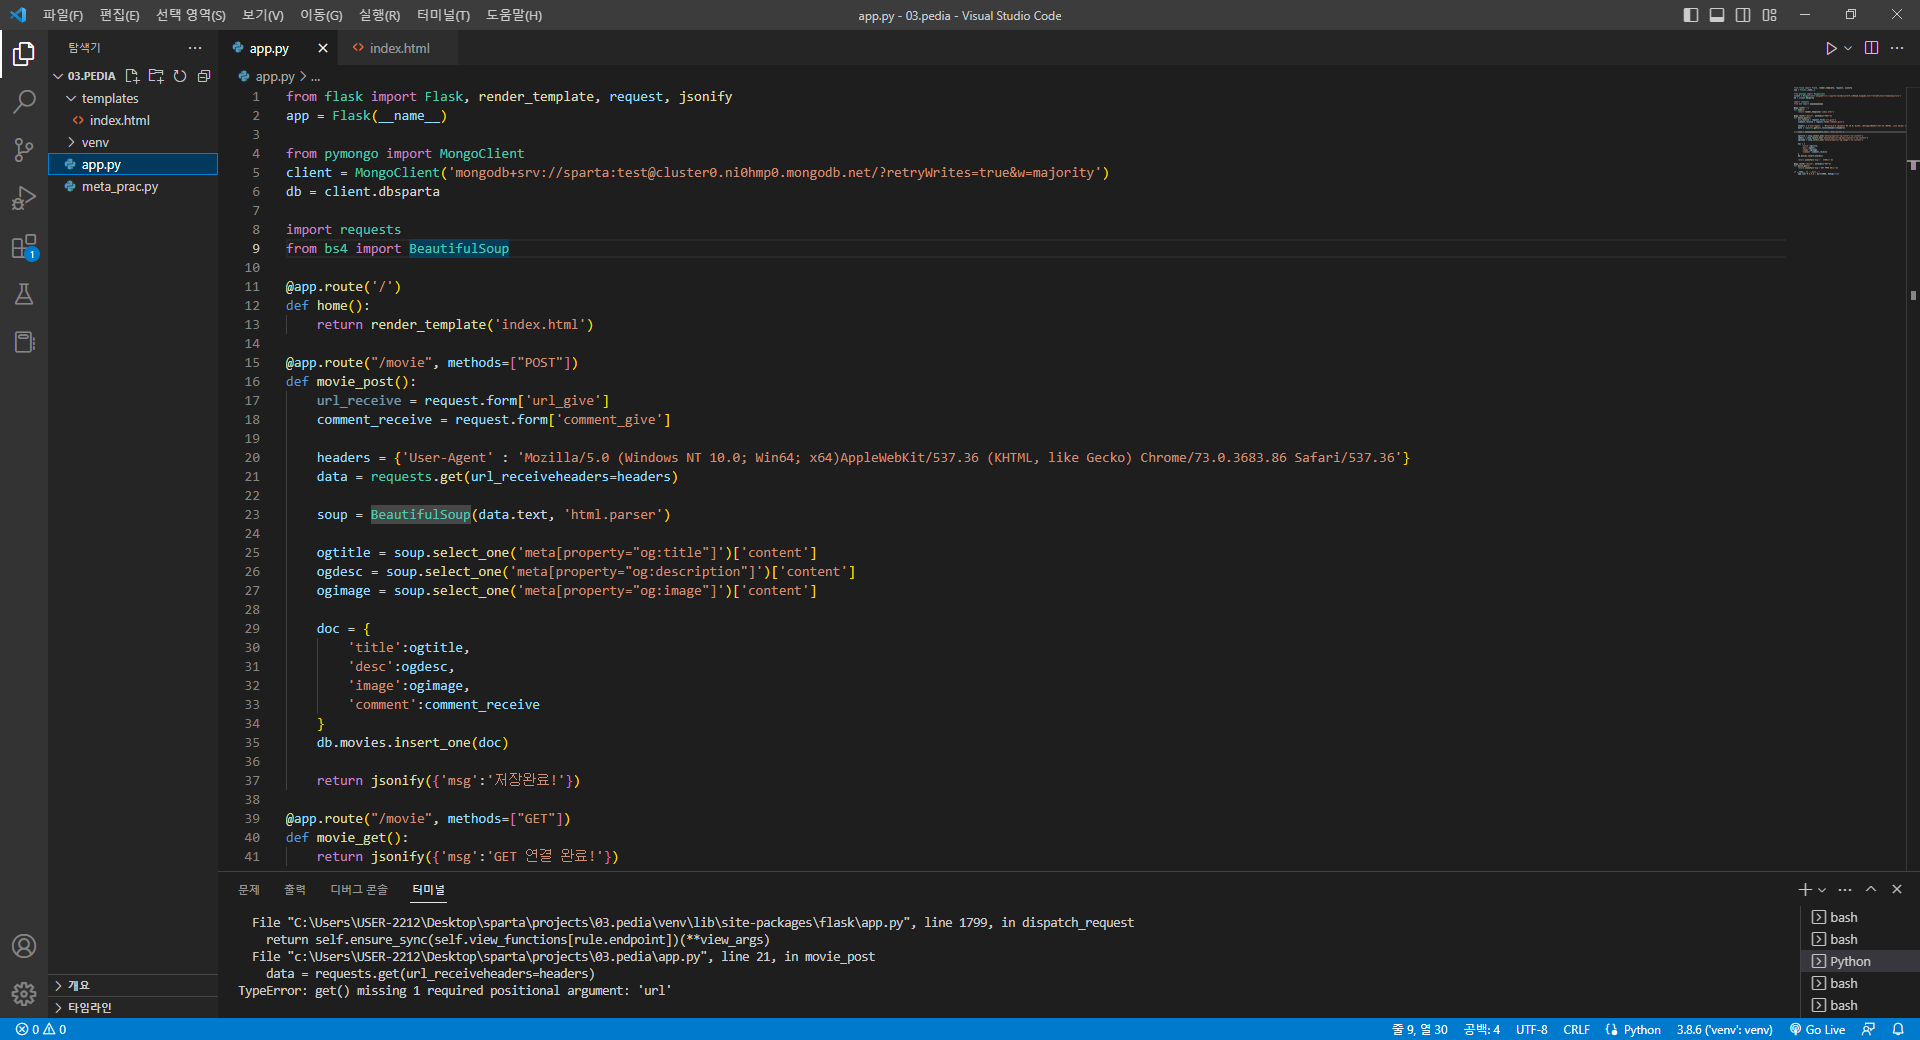
Task: Open the Search view in activity bar
Action: point(24,101)
